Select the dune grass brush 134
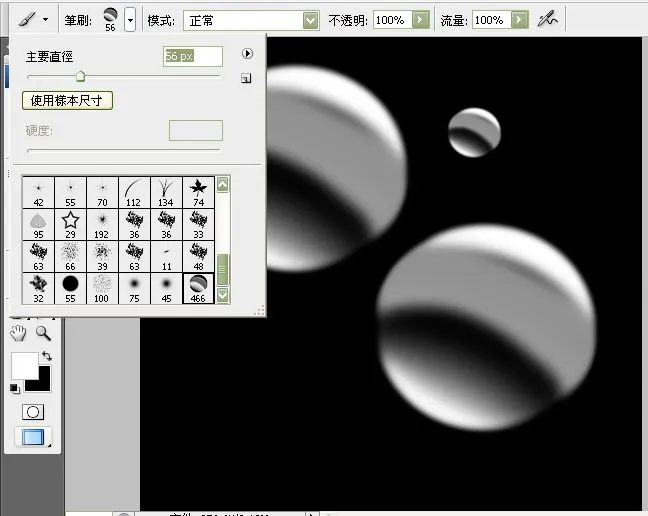Screen dimensions: 648x516 click(166, 193)
